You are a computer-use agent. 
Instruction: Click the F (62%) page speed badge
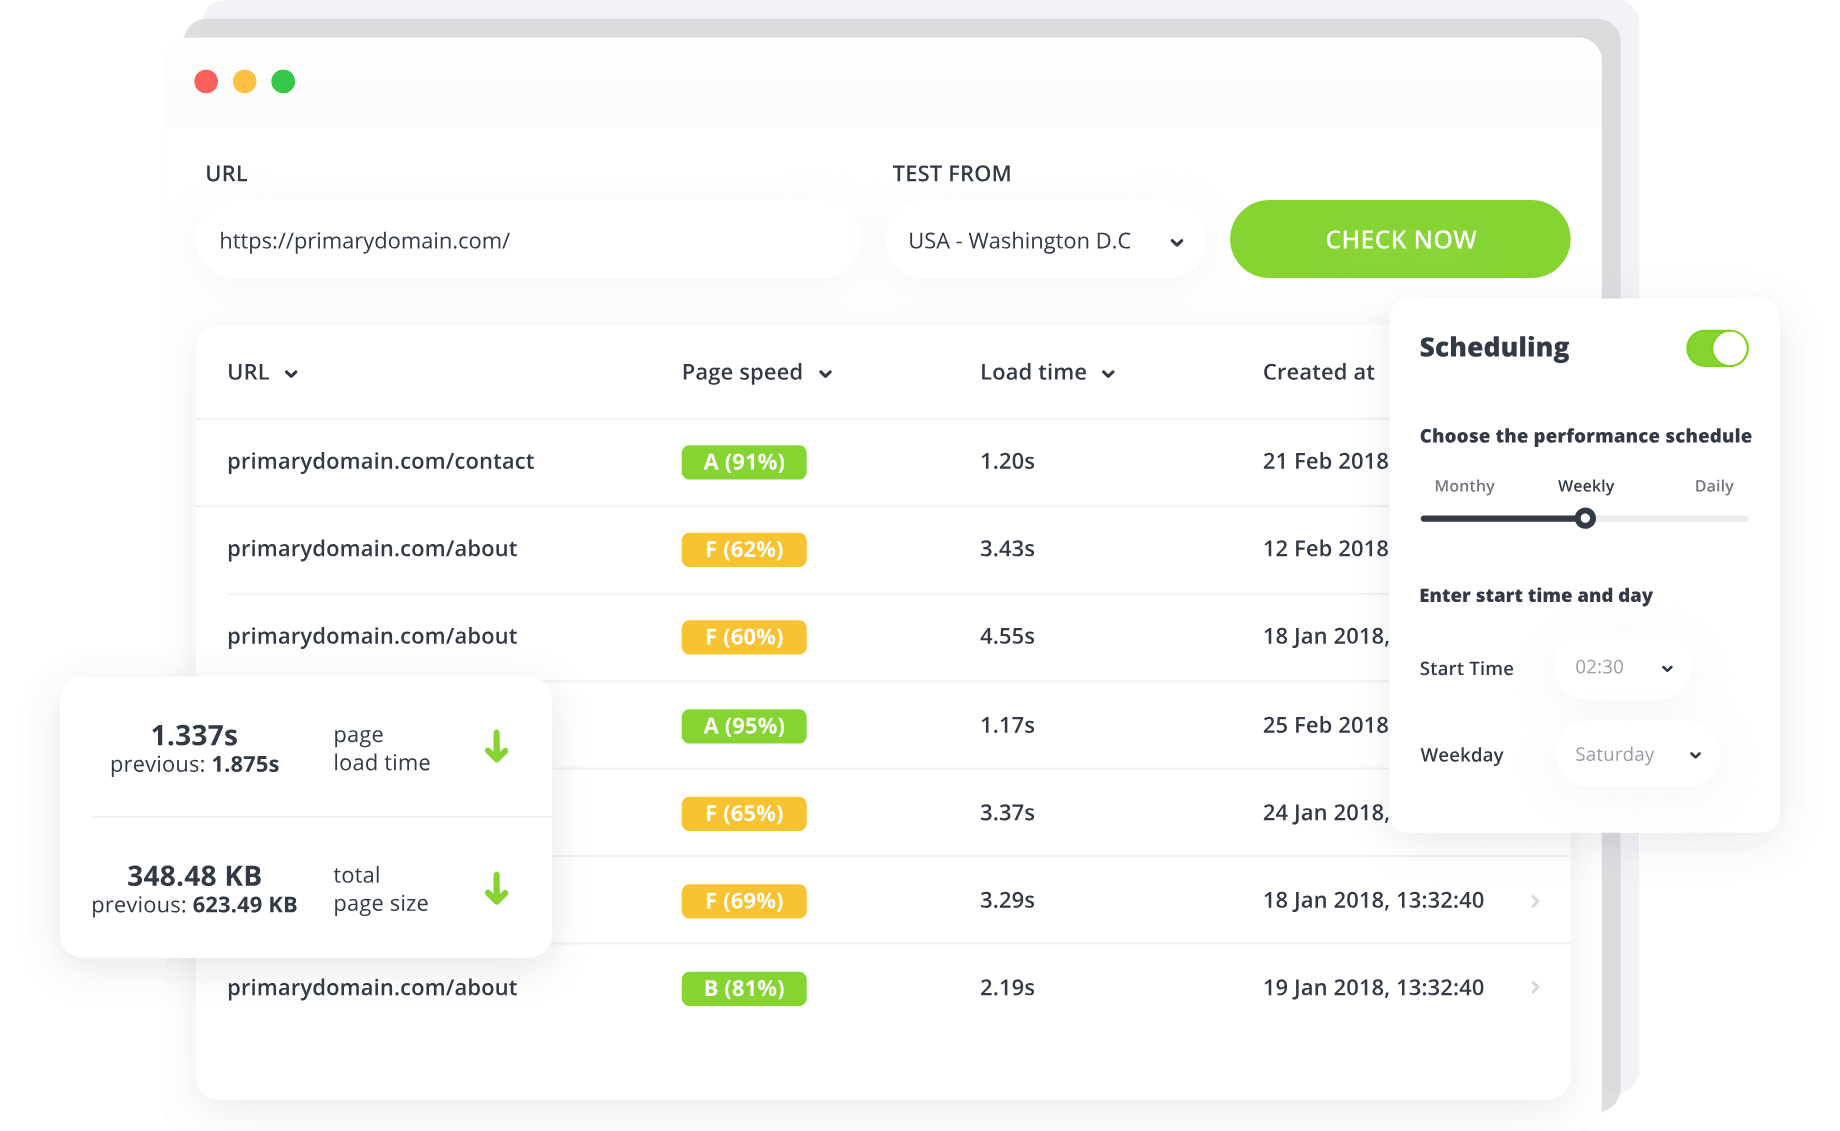coord(743,549)
